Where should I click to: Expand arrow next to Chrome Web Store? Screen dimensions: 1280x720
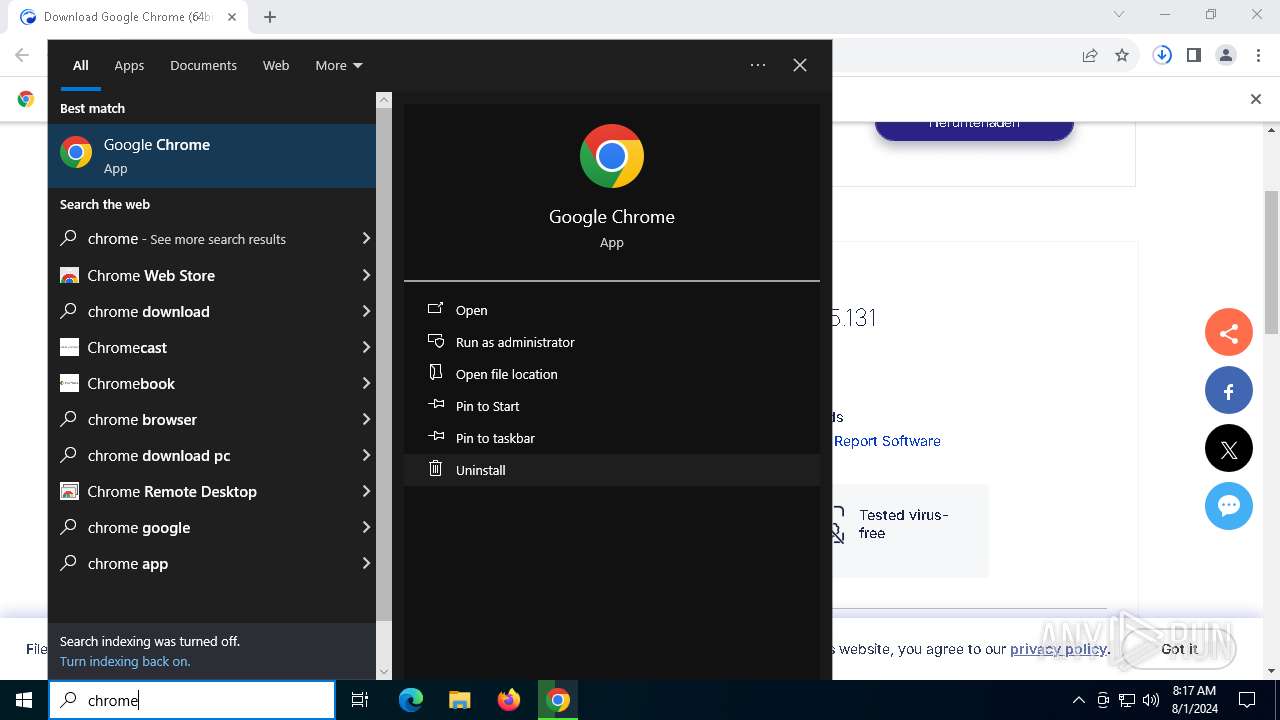366,275
